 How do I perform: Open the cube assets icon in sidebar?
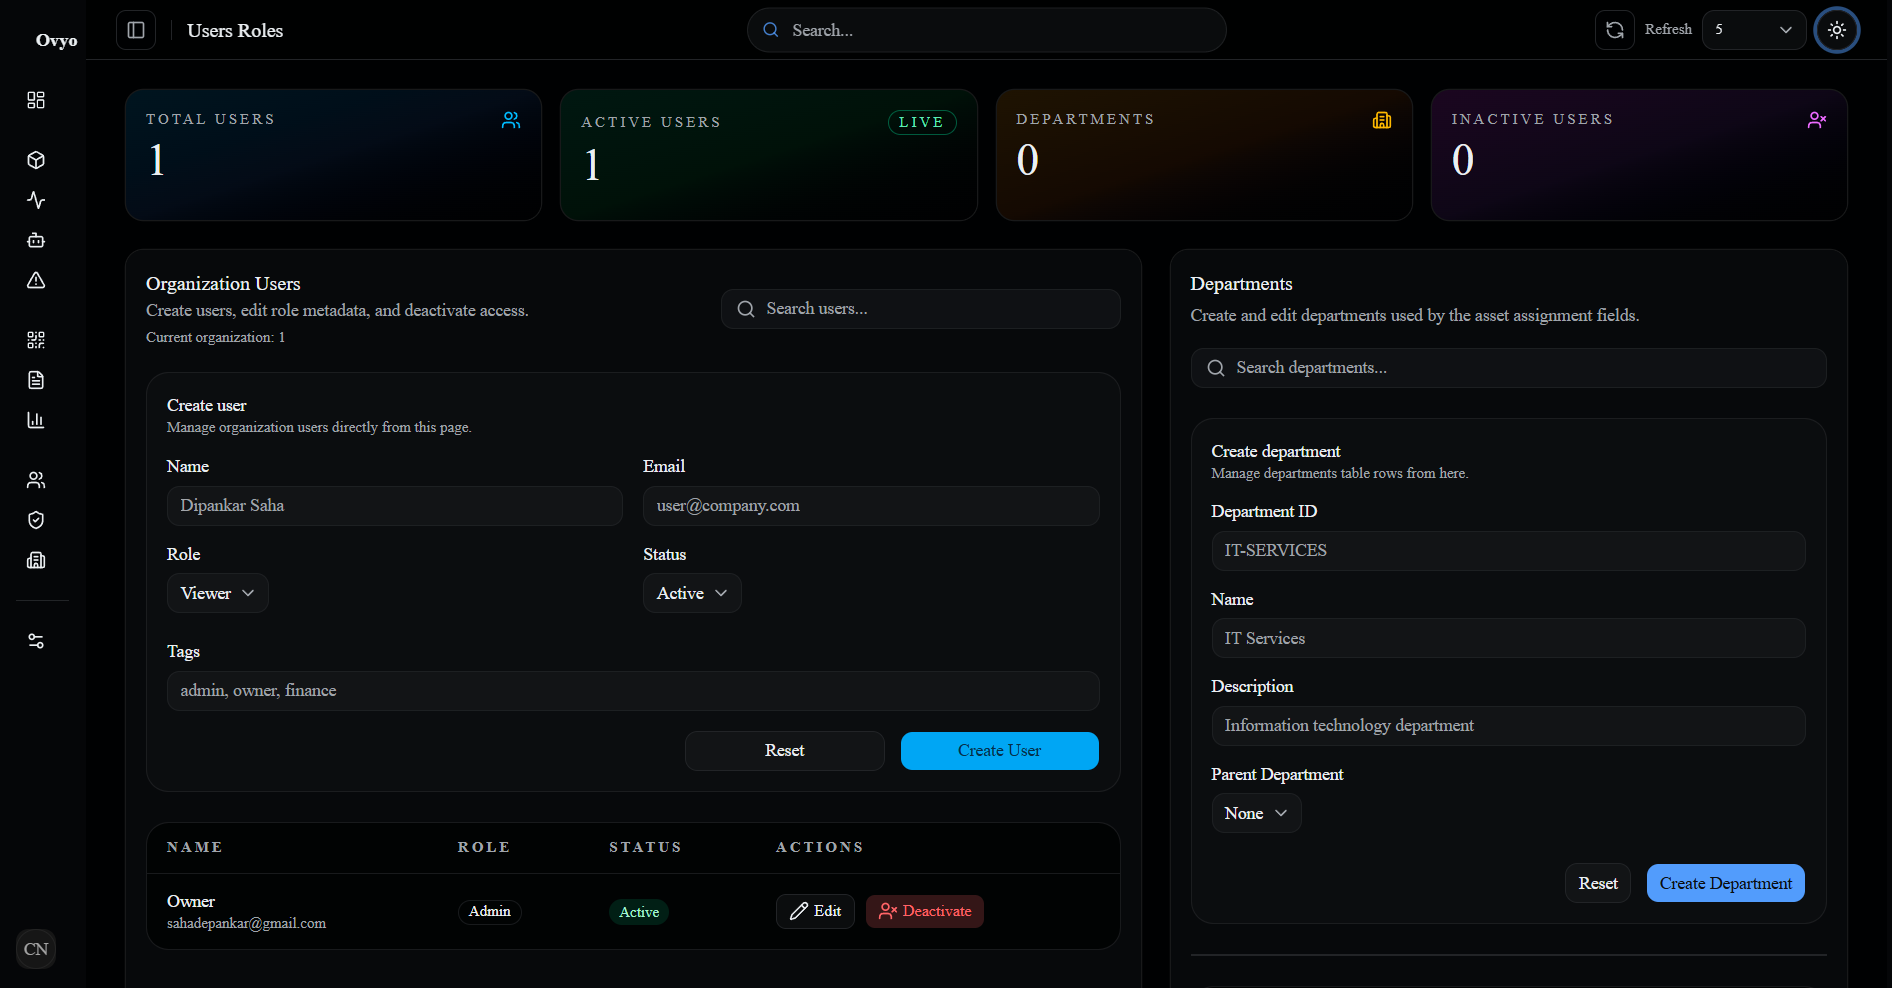click(36, 160)
